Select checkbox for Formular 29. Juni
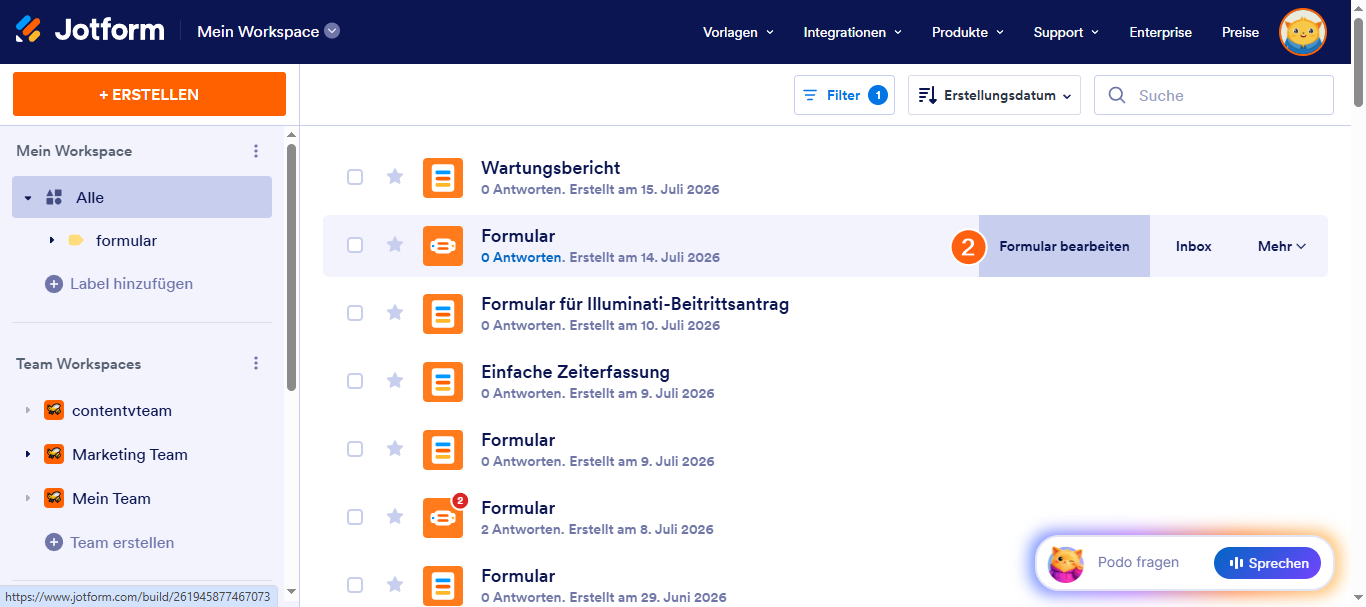Screen dimensions: 1366x607 coord(355,585)
